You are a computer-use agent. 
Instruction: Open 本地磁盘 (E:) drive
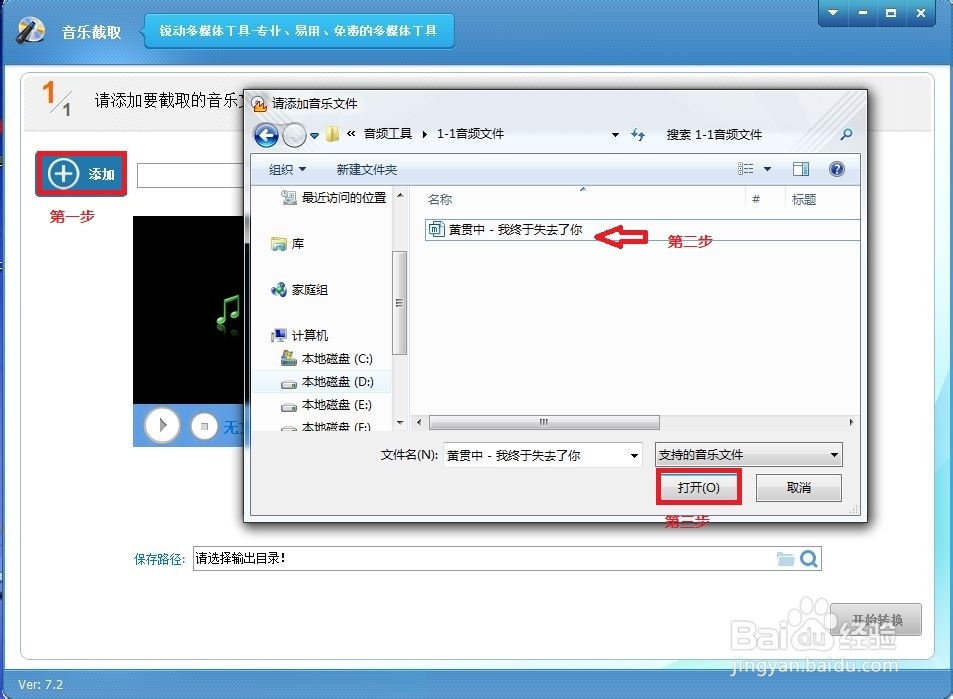327,405
